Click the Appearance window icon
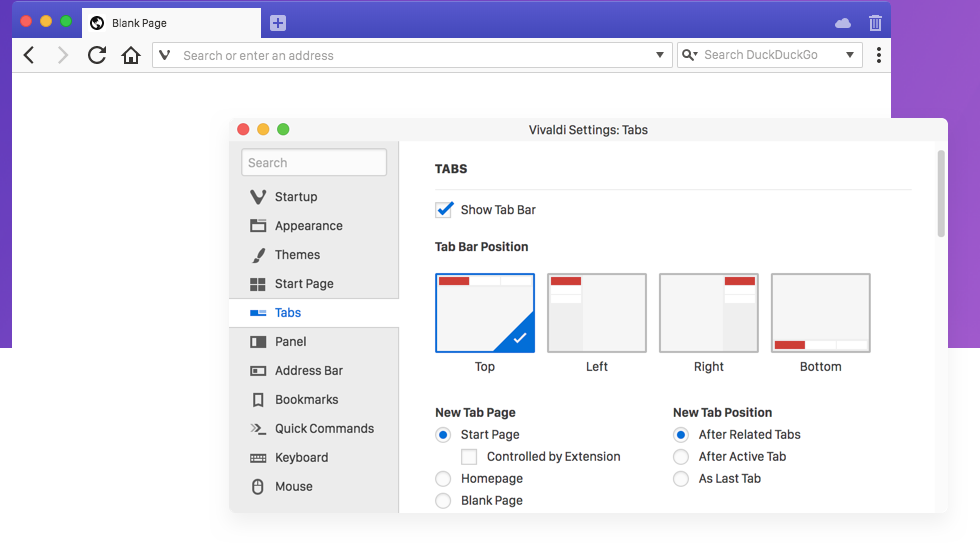 click(258, 226)
